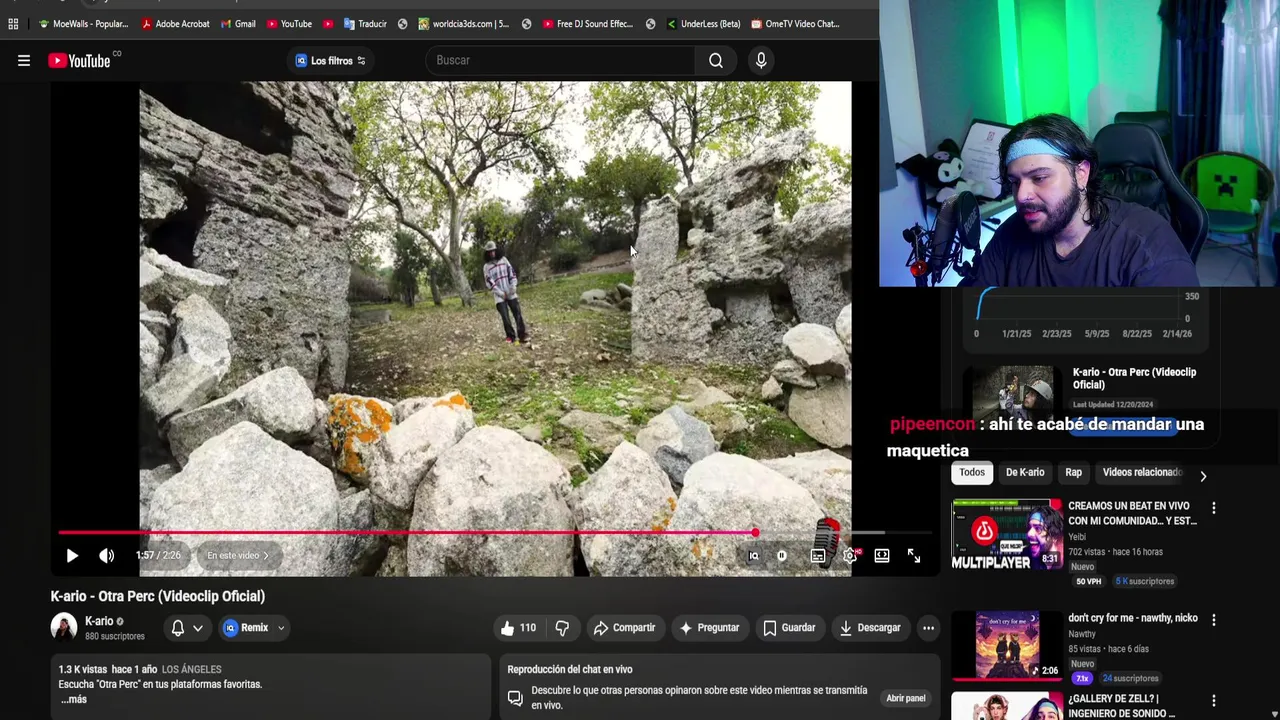Select the Todos filter chip
The image size is (1280, 720).
click(x=972, y=472)
